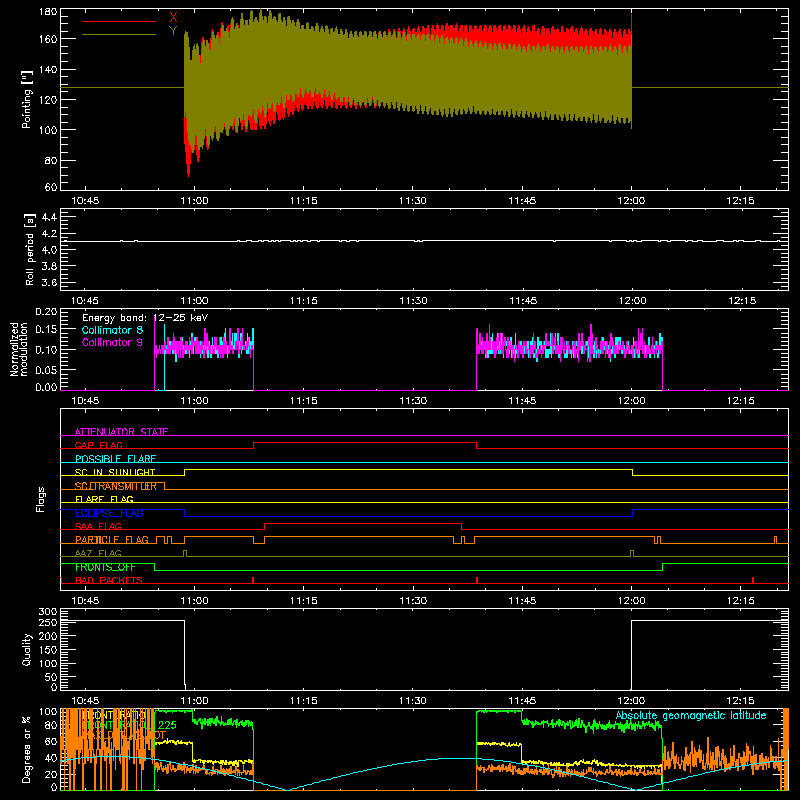Click the ATTENUATOR_STATE flag label

tap(121, 432)
